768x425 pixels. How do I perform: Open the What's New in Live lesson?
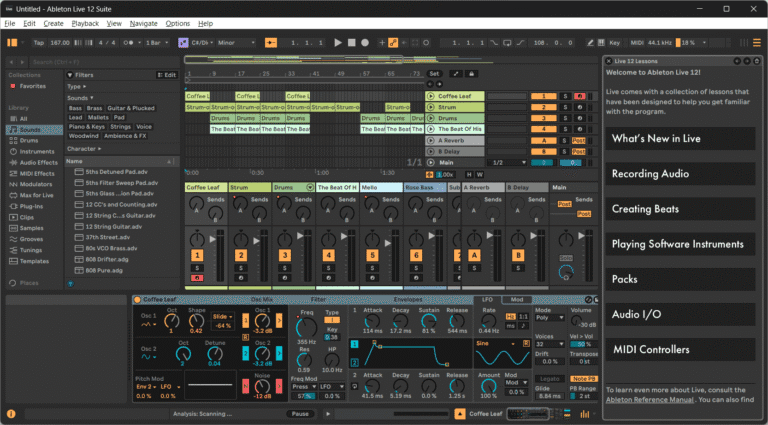(x=680, y=139)
